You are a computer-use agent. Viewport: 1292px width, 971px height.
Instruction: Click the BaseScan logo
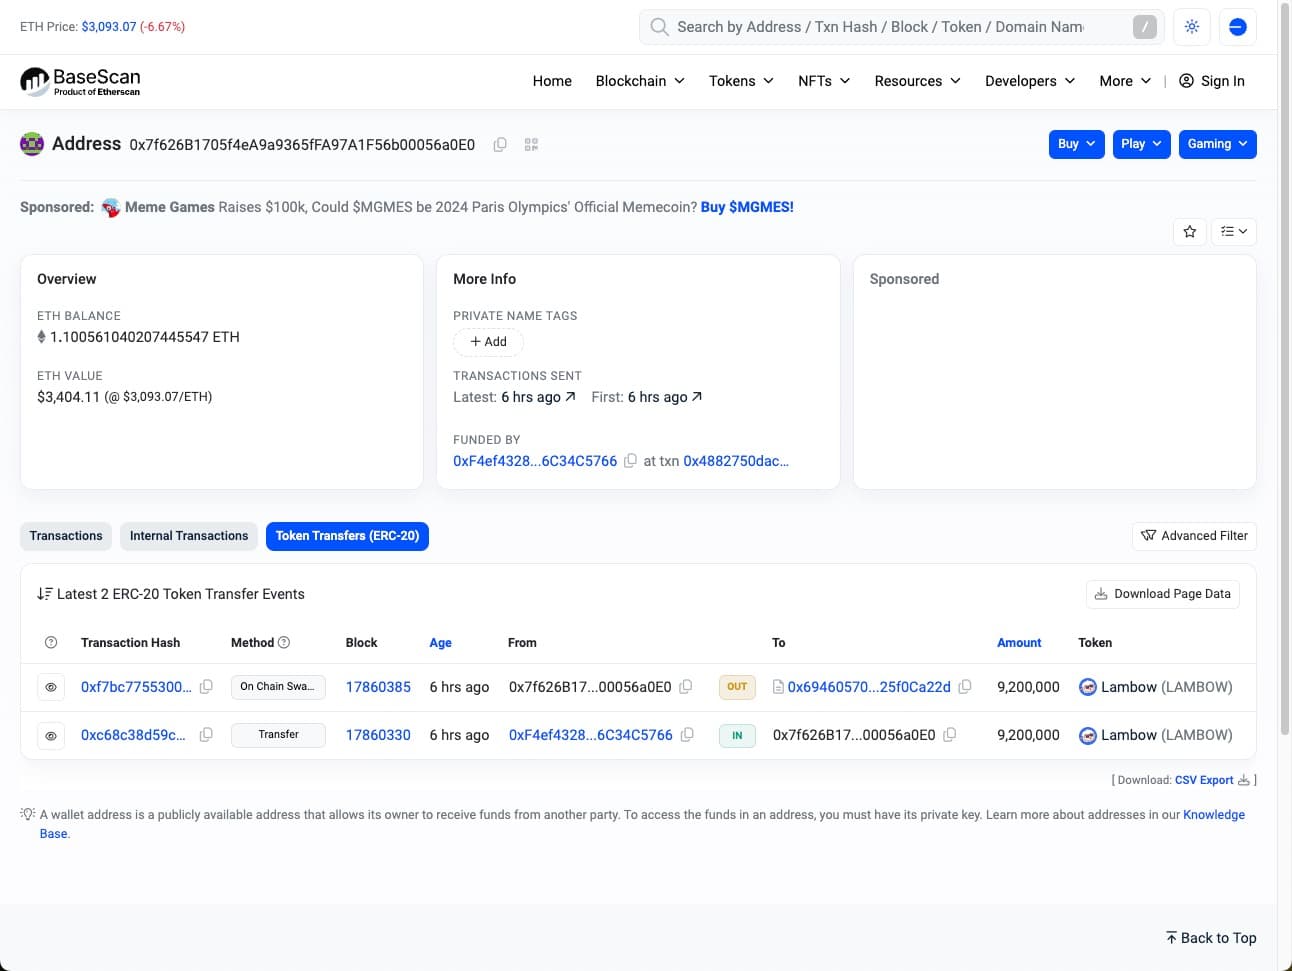[x=80, y=81]
